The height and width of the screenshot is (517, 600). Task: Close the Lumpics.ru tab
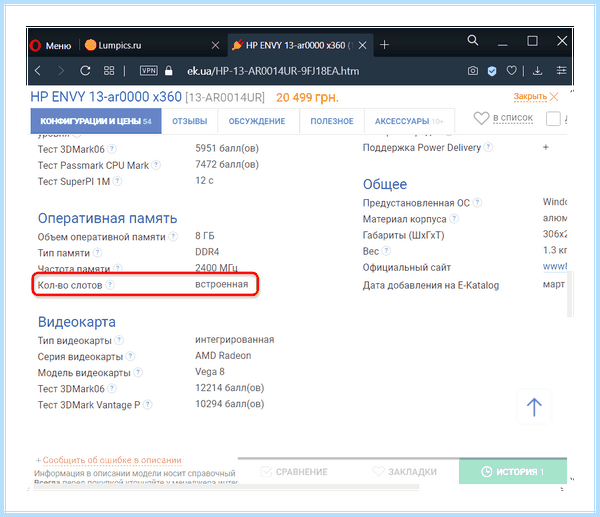pos(215,46)
